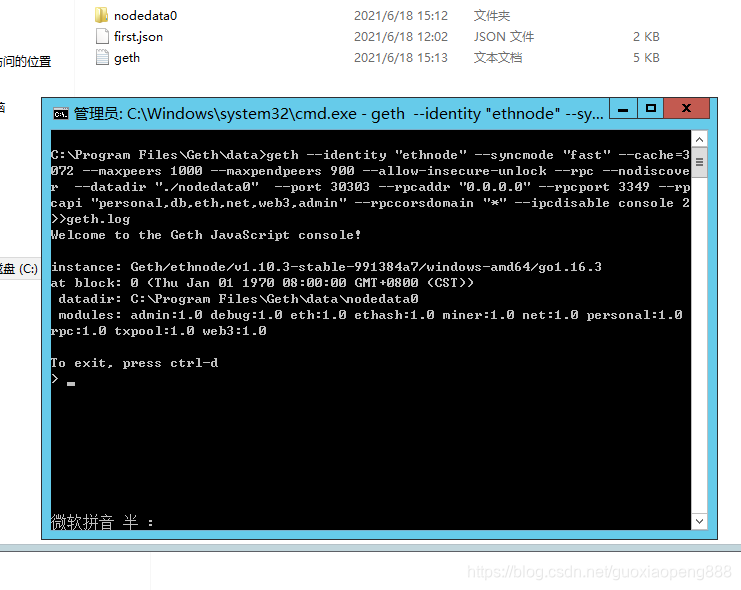The image size is (741, 590).
Task: Click the 'modules: admin:1.0' line
Action: click(x=370, y=315)
